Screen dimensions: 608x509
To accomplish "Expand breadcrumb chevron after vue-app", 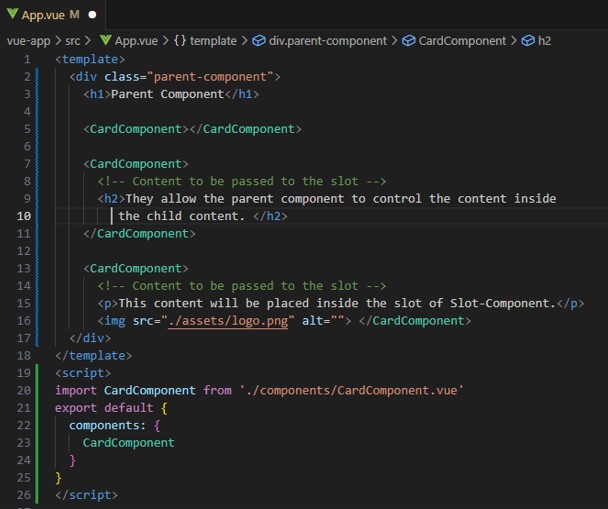I will click(58, 41).
